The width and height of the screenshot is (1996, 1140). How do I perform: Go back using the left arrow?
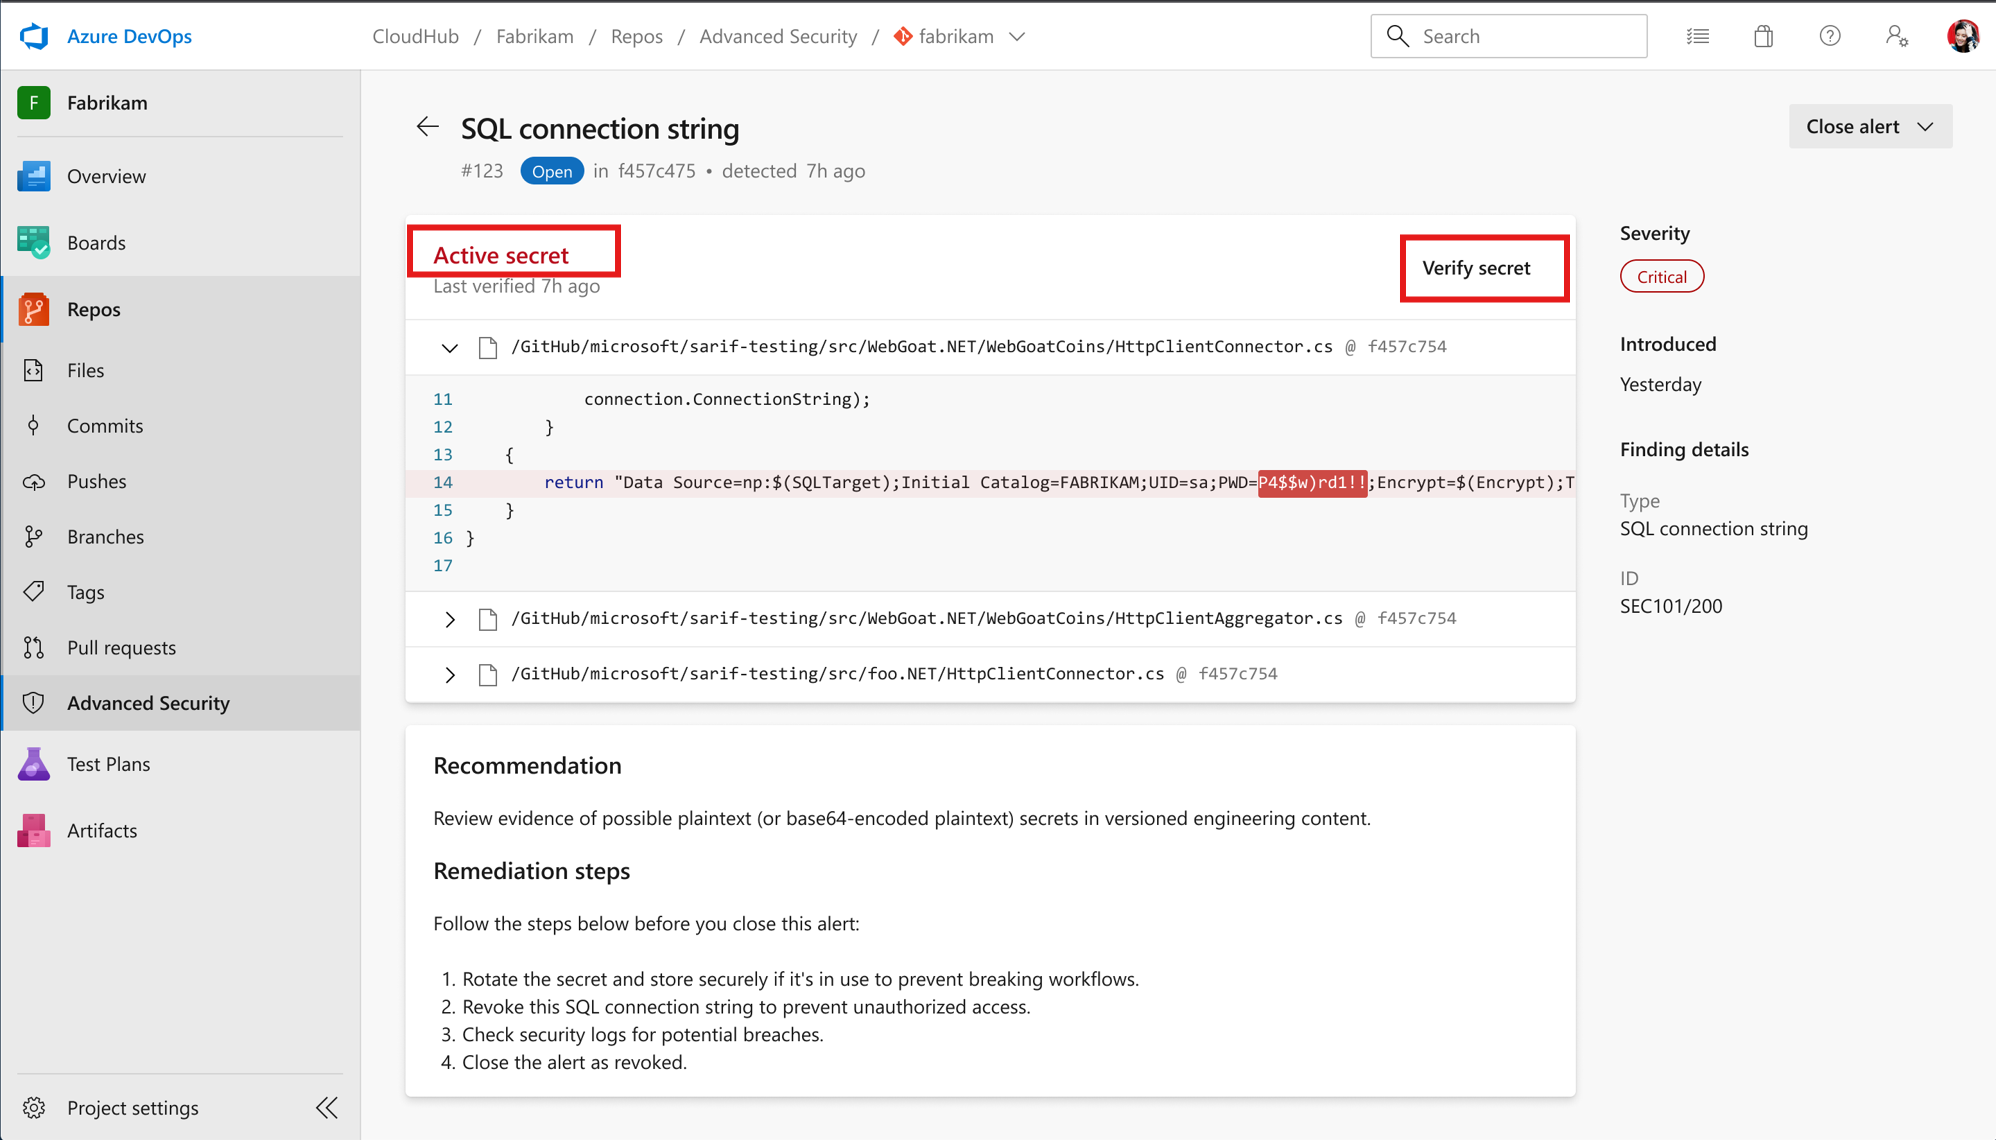point(427,127)
